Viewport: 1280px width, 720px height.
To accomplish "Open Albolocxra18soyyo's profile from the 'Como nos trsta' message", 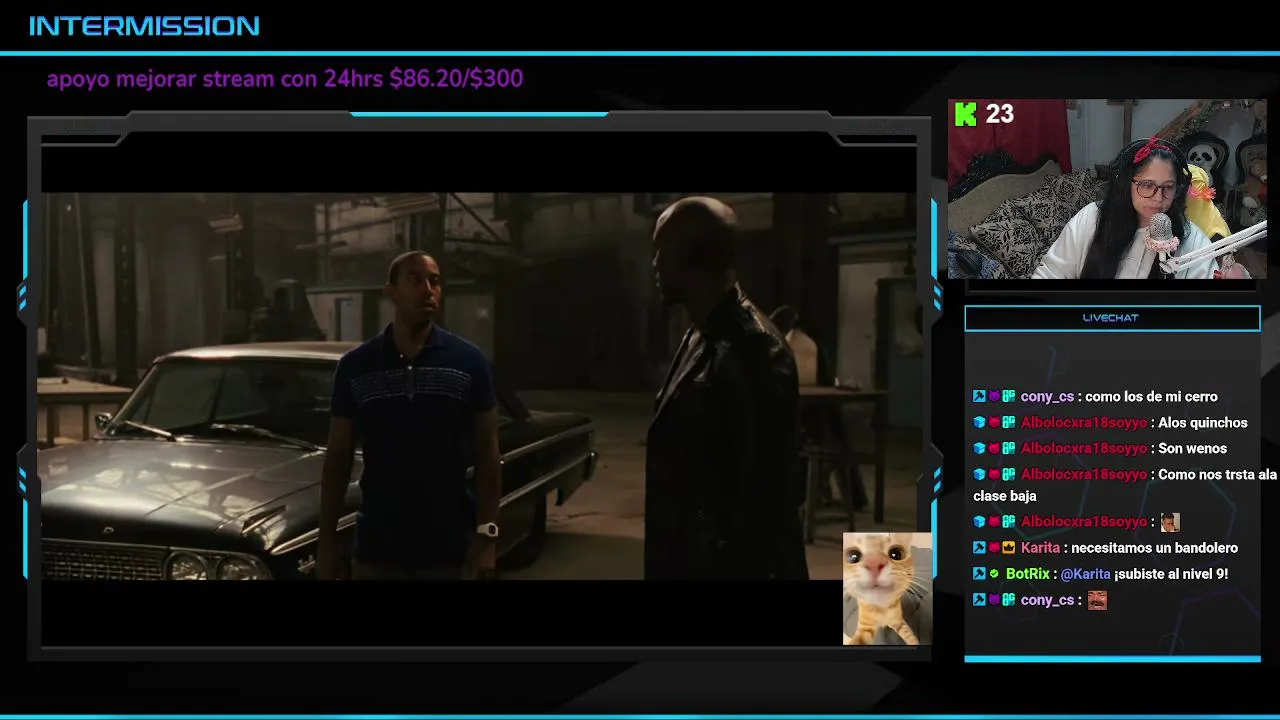I will tap(1084, 475).
